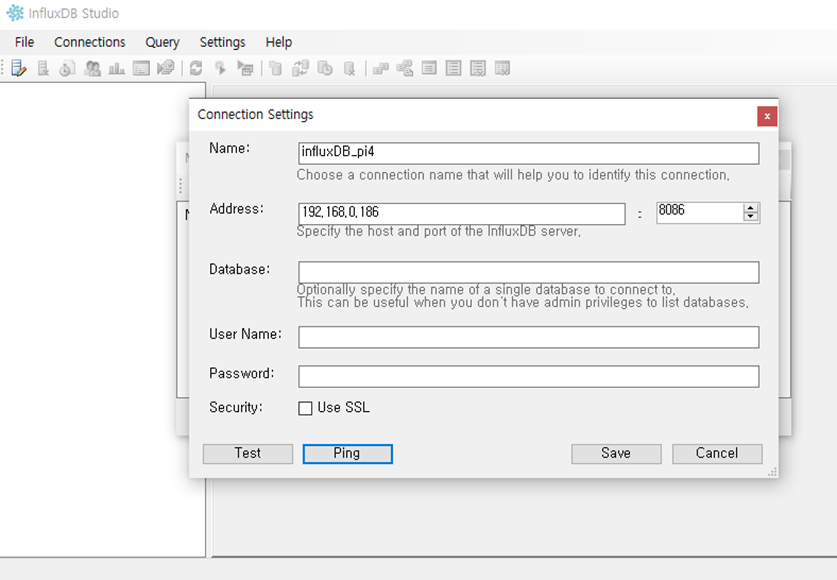Click the bar chart statistics icon
The width and height of the screenshot is (837, 580).
pyautogui.click(x=116, y=68)
